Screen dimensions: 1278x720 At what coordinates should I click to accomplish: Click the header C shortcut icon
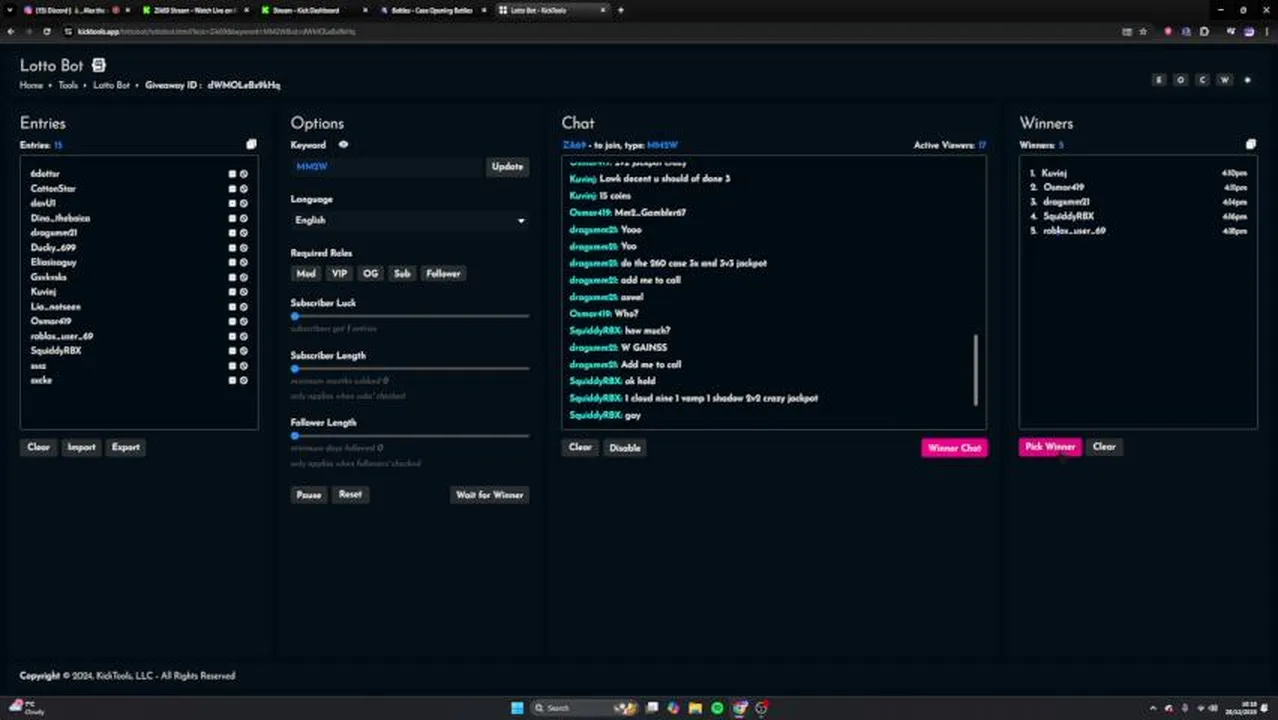[x=1203, y=80]
